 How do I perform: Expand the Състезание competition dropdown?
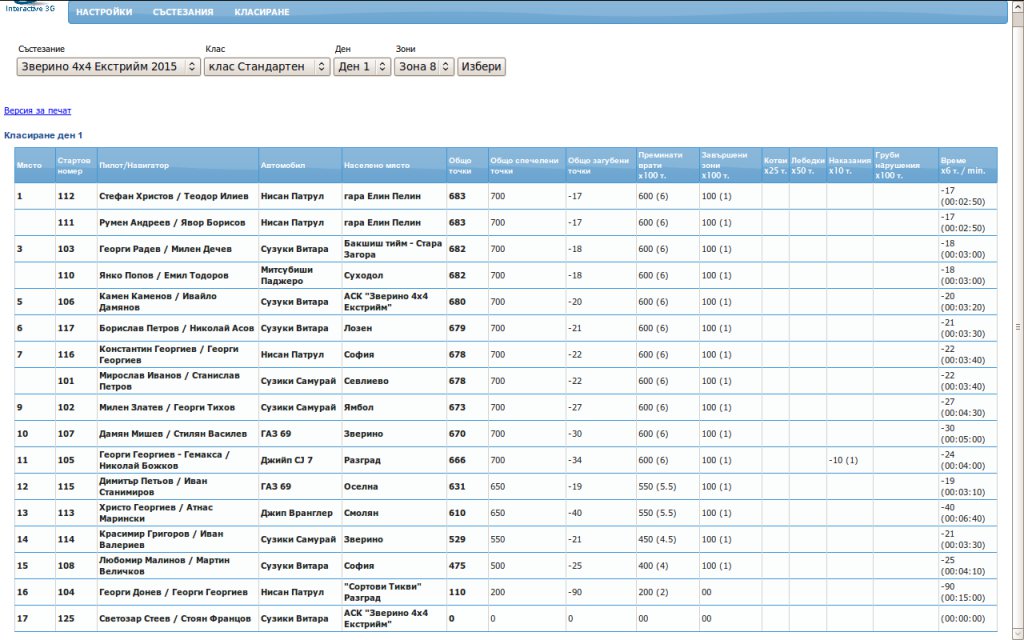pos(108,67)
